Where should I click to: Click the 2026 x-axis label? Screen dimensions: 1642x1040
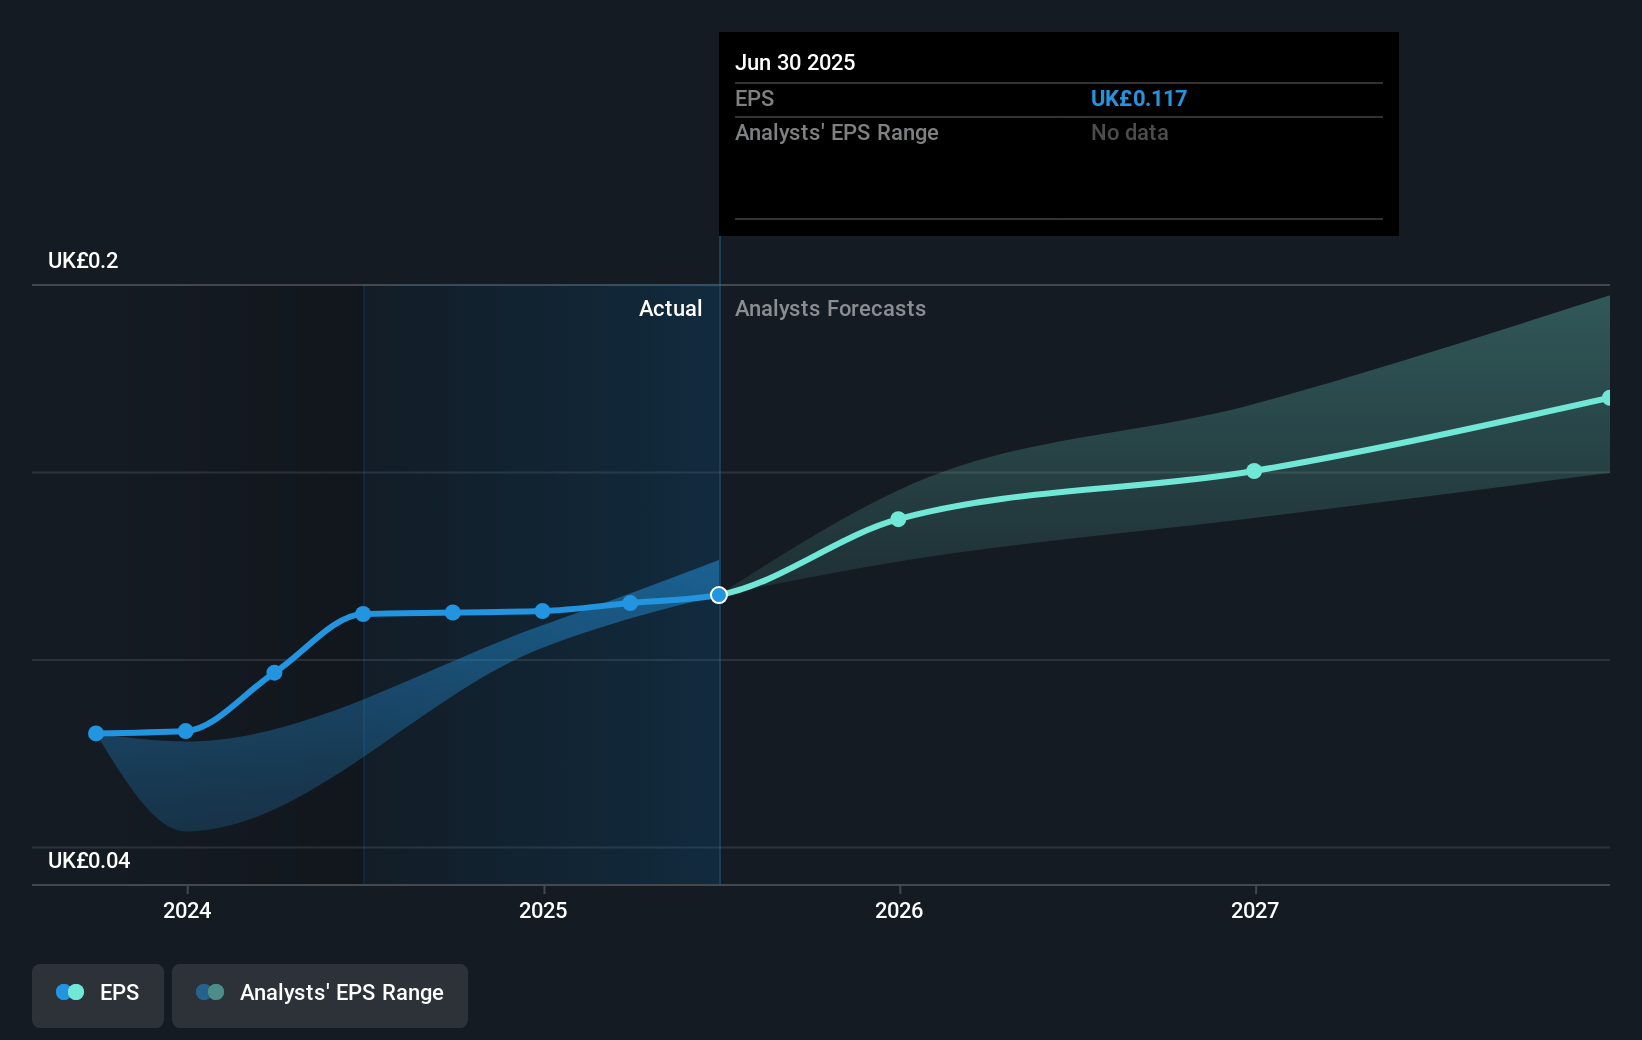[x=899, y=910]
